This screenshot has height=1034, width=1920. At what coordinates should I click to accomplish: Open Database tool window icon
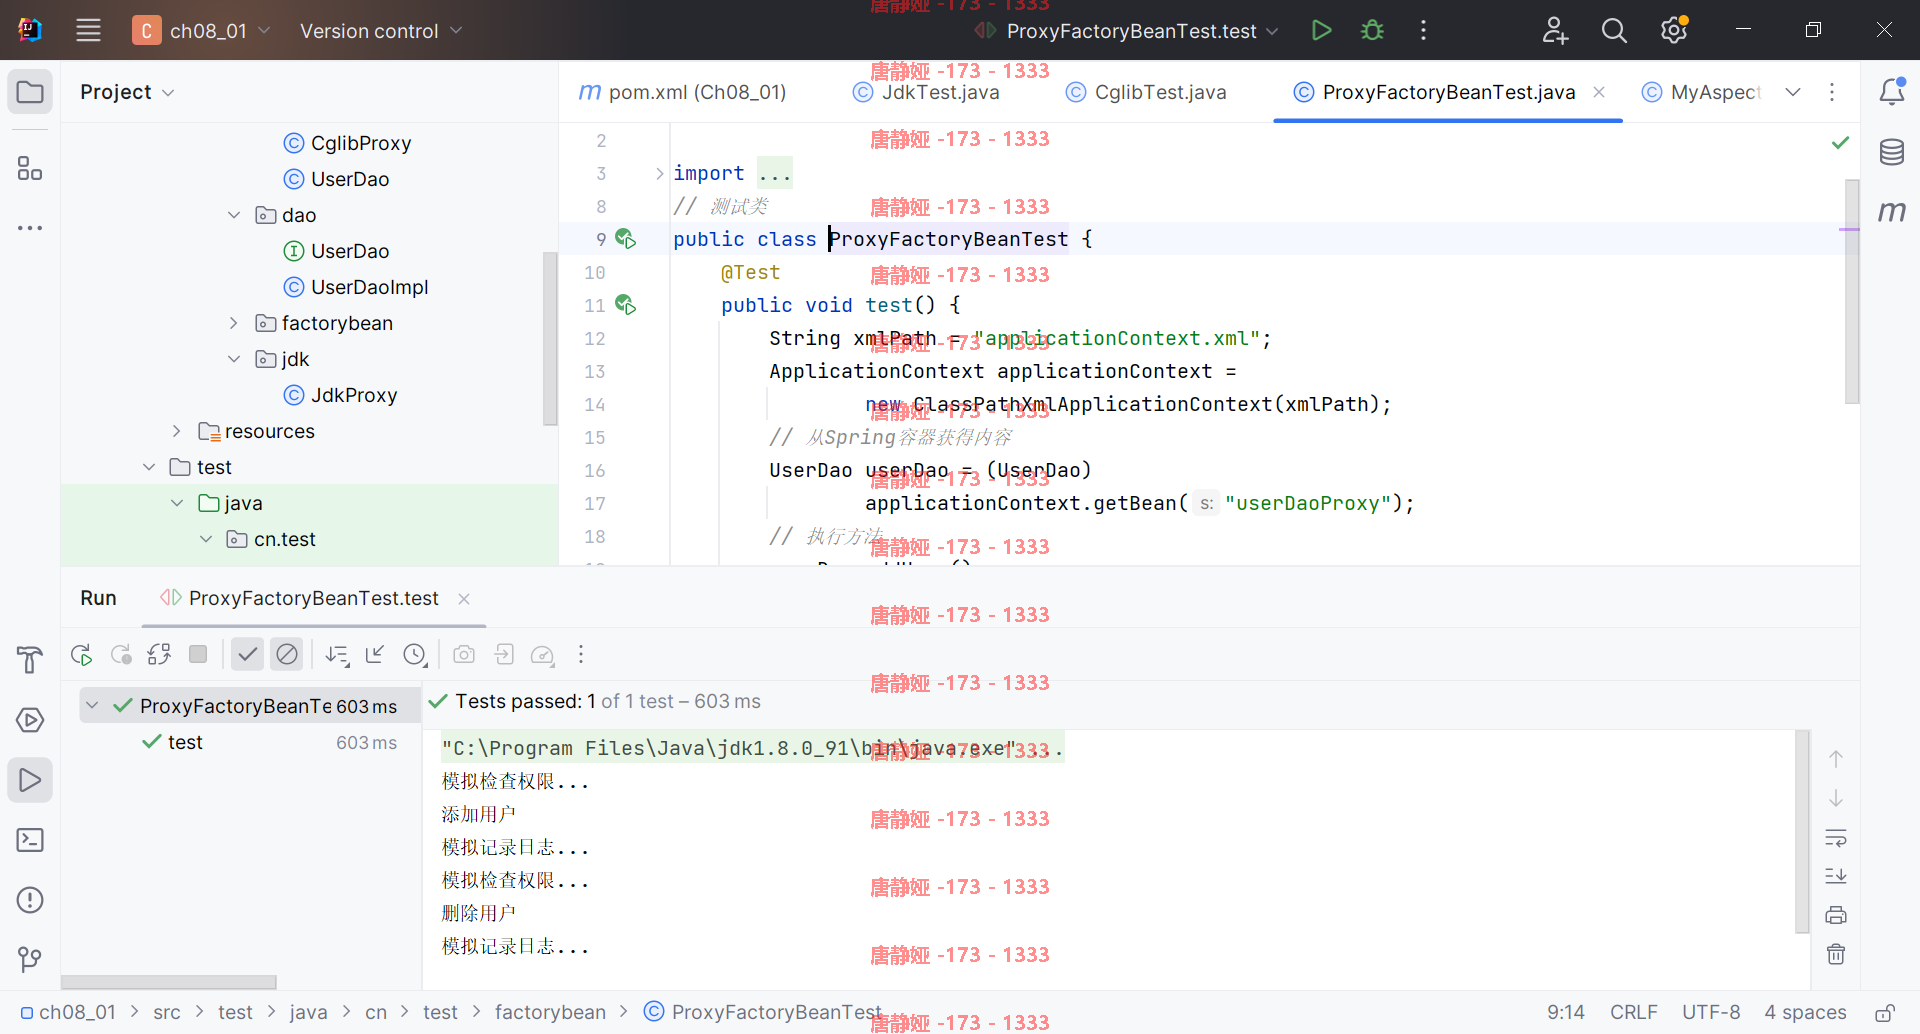click(x=1891, y=152)
